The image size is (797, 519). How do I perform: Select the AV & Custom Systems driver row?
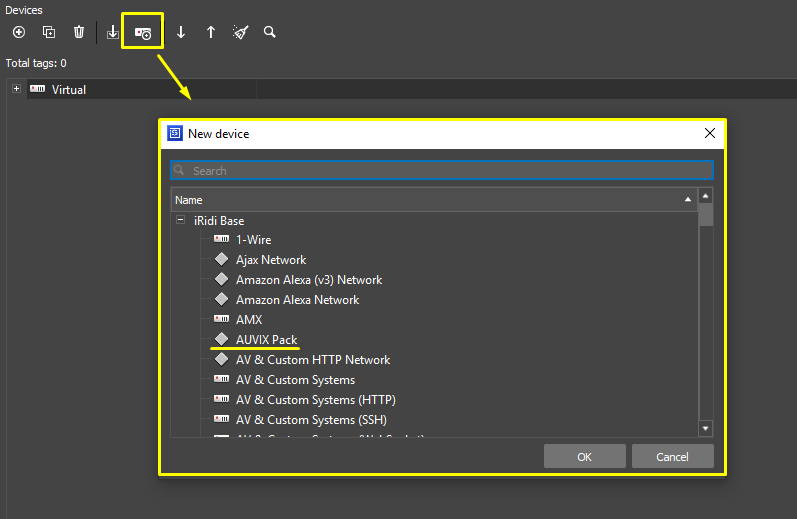point(295,380)
